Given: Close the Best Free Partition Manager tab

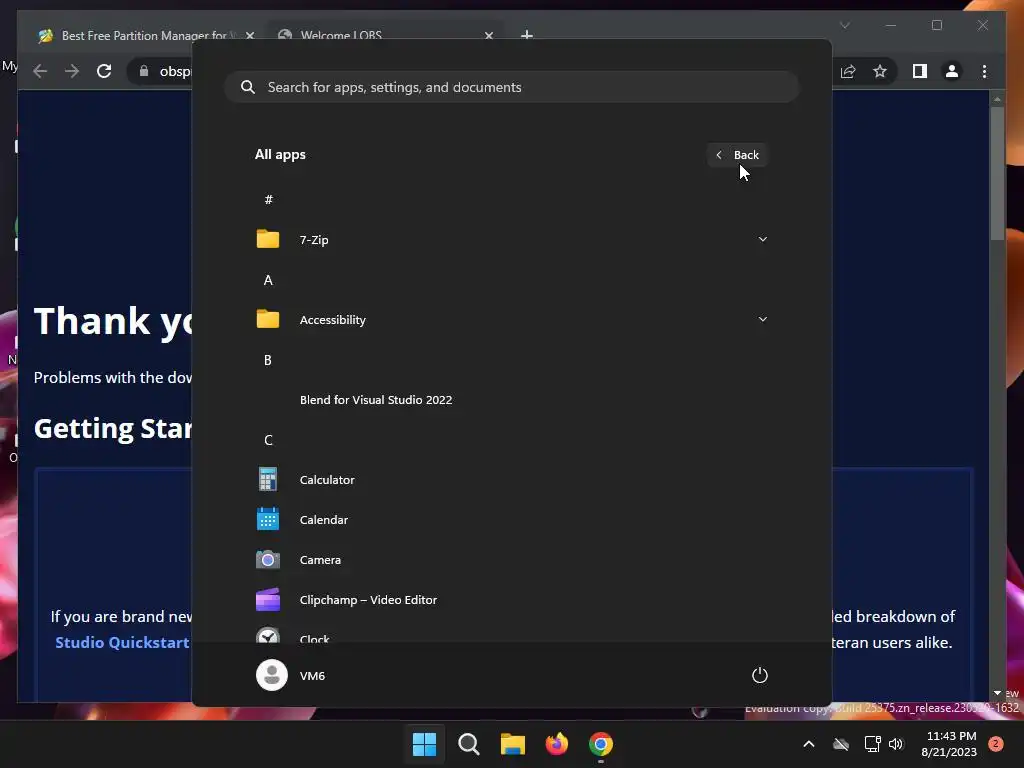Looking at the screenshot, I should point(249,35).
